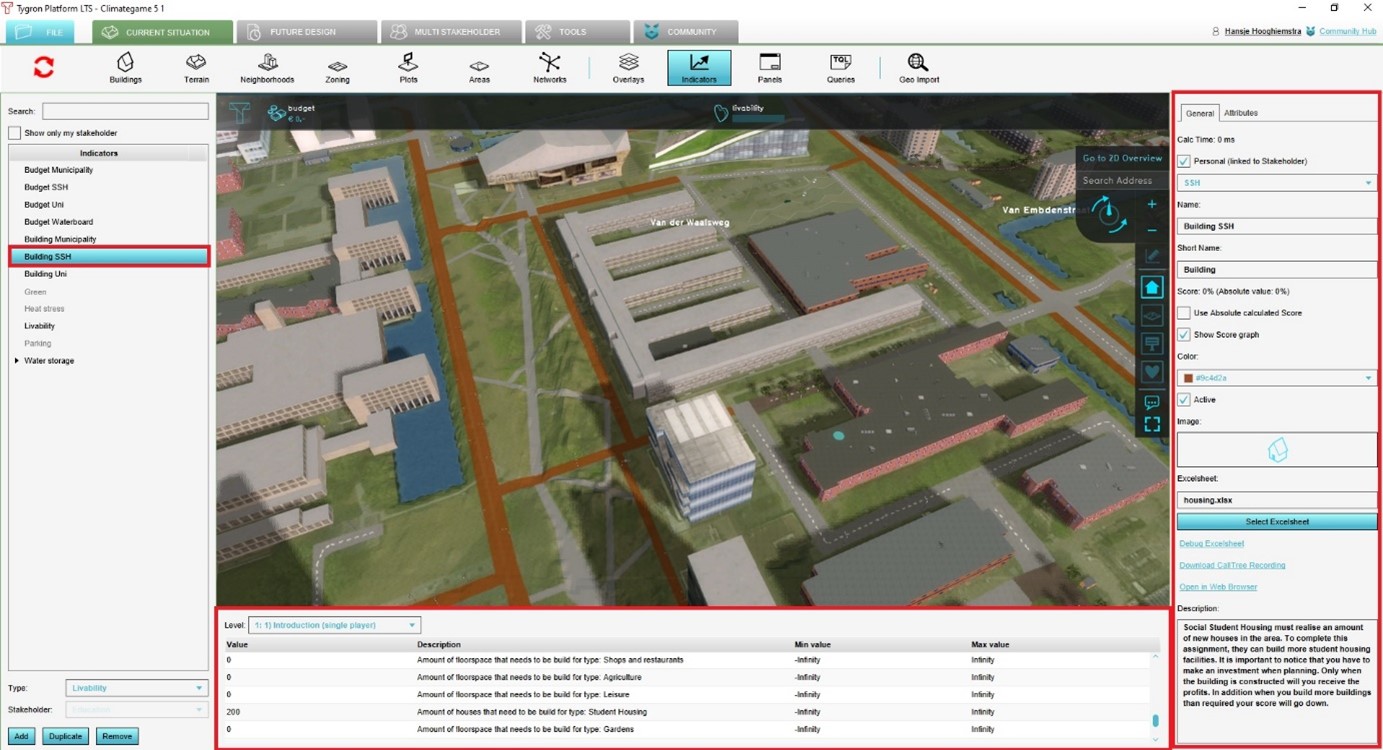Open the Level dropdown selector

coord(334,625)
